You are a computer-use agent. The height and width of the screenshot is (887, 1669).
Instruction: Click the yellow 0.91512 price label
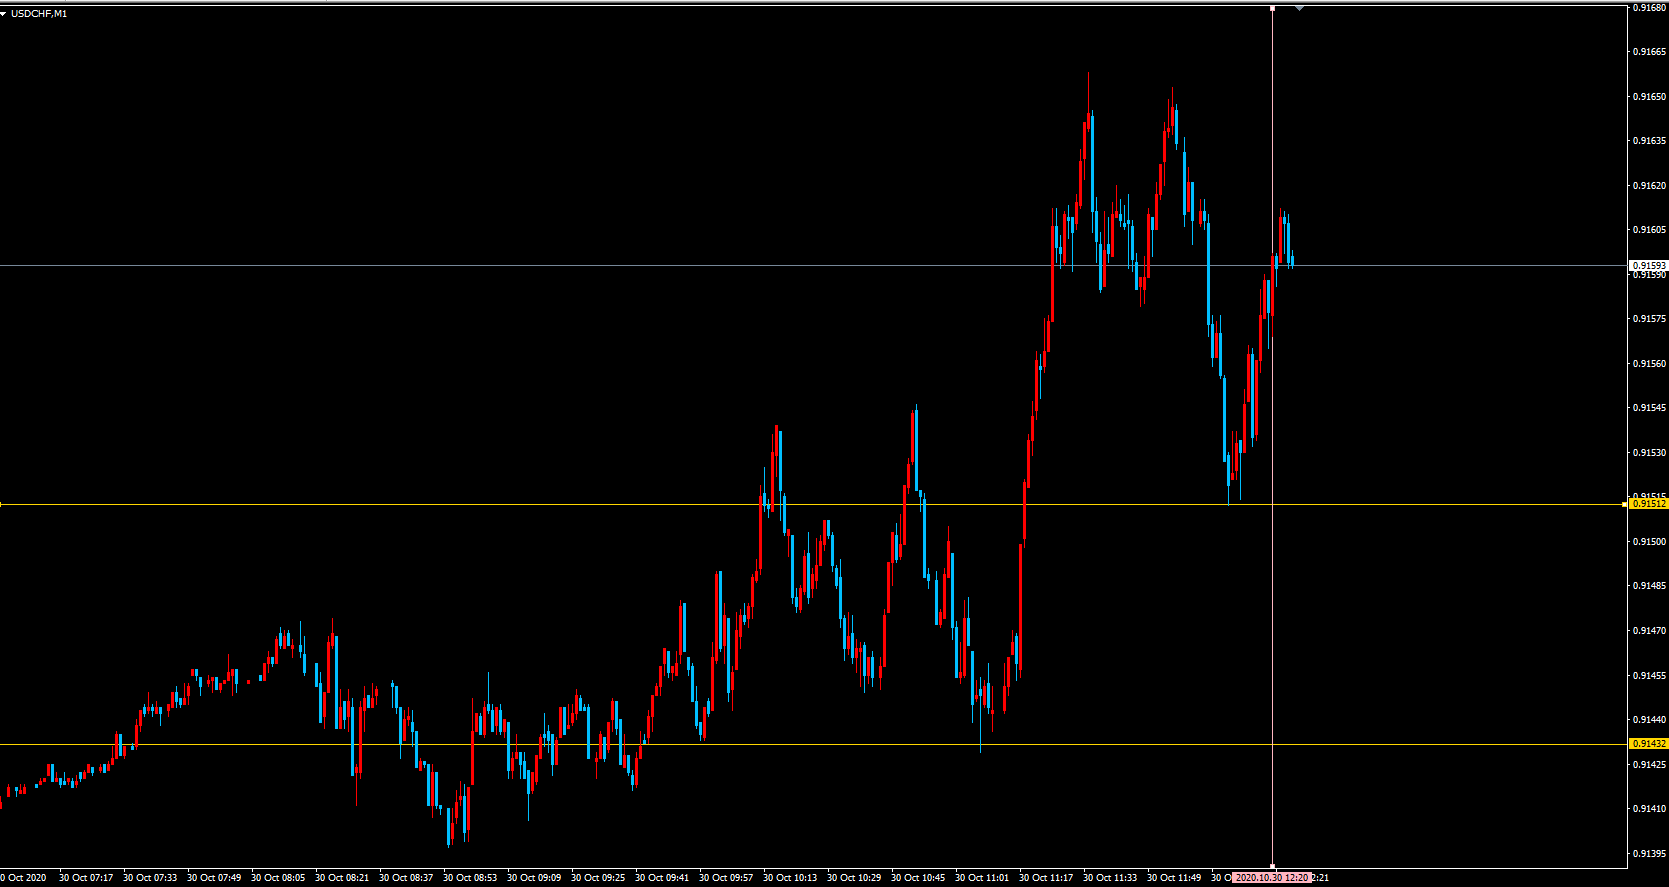1649,504
